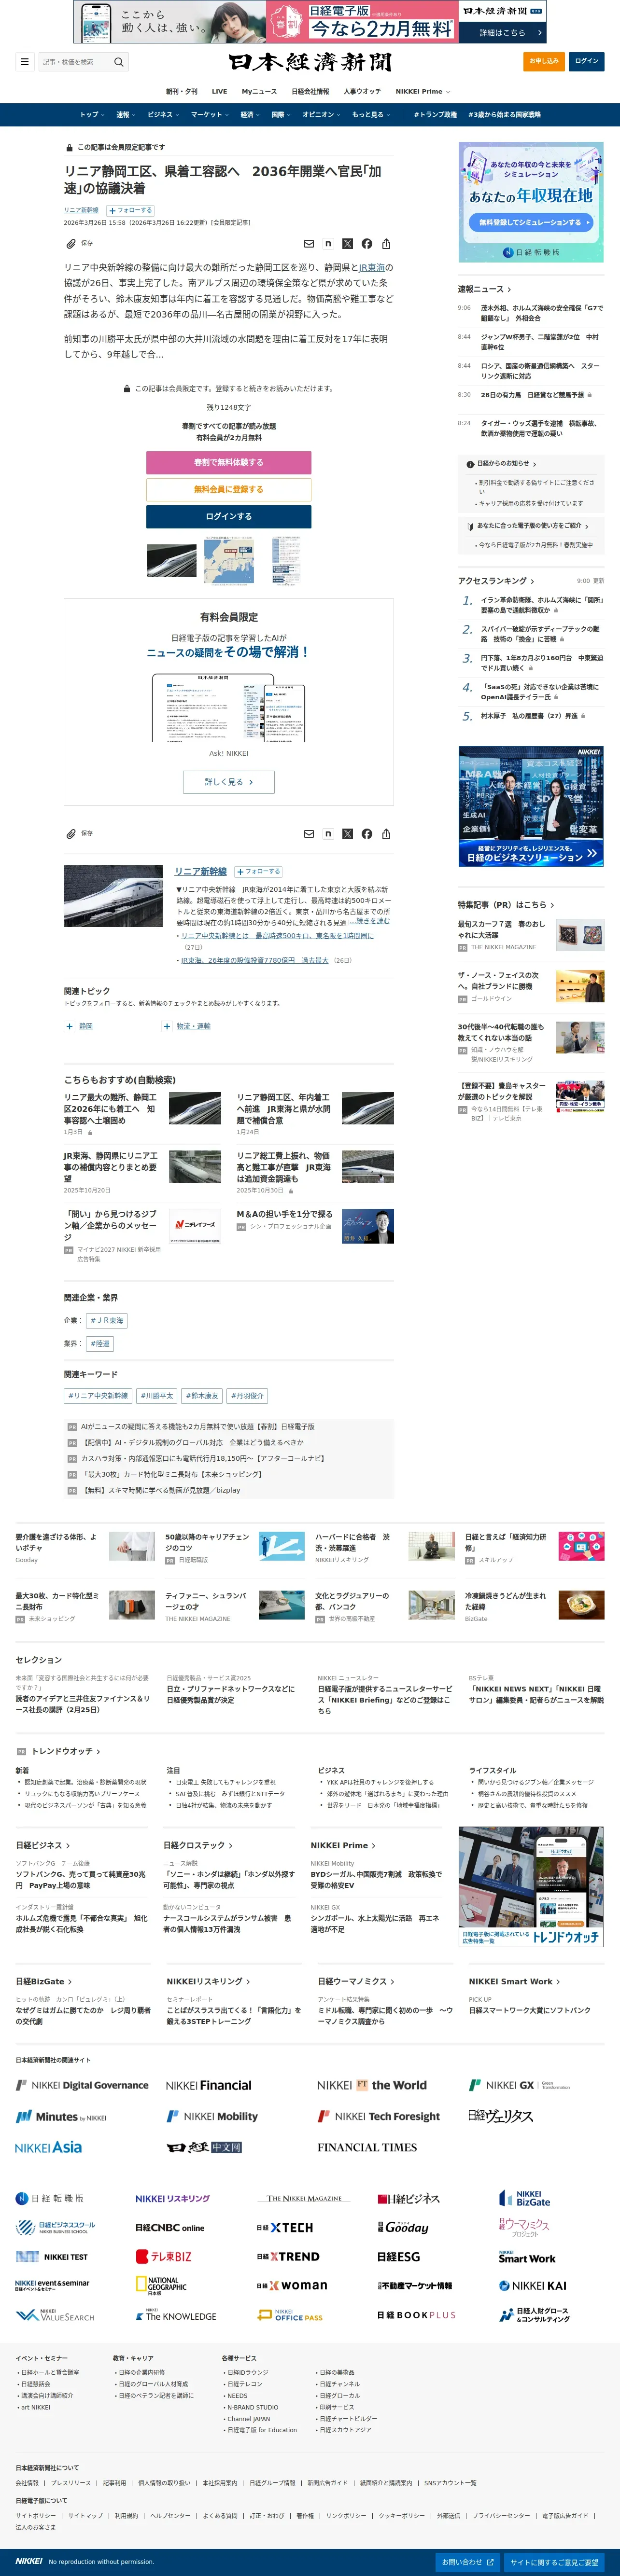Email share icon below article
The height and width of the screenshot is (2576, 620).
point(309,833)
